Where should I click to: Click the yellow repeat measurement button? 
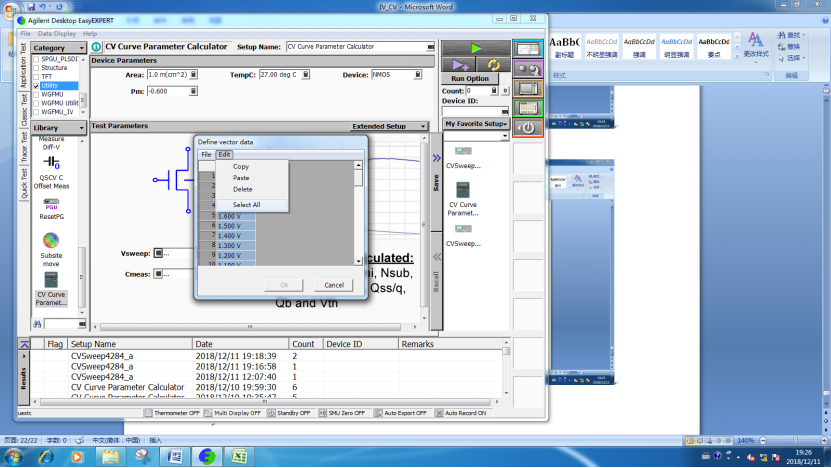click(493, 65)
